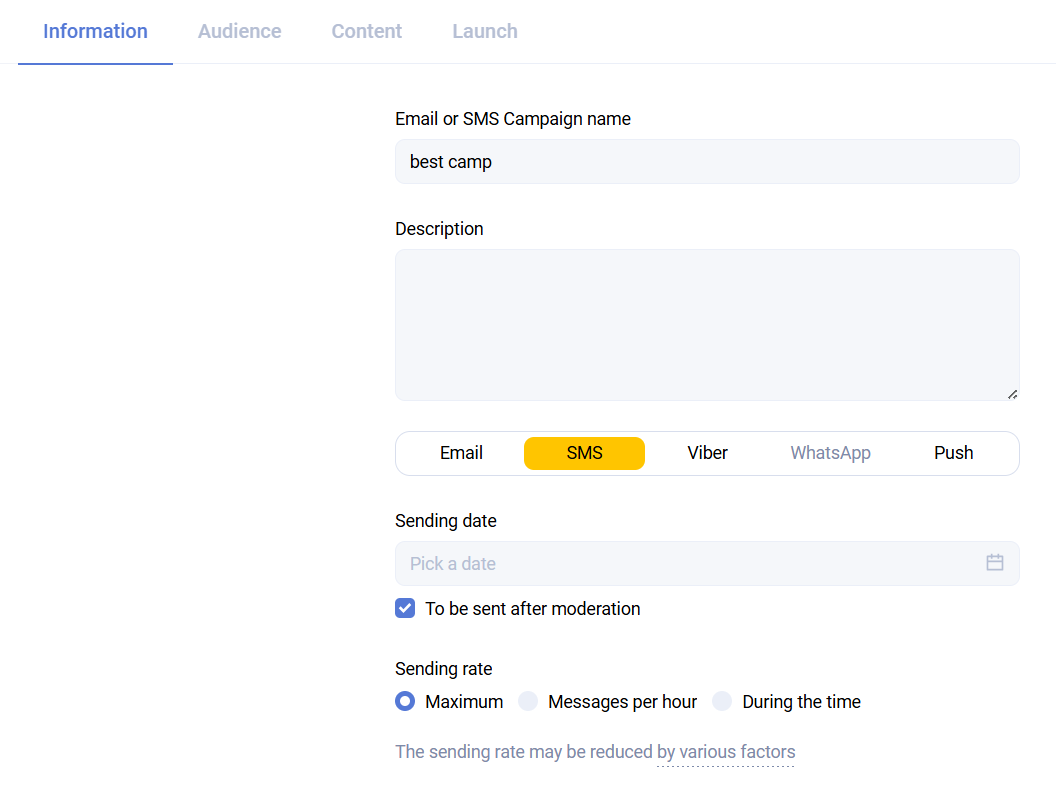This screenshot has height=790, width=1056.
Task: Select the SMS channel button
Action: click(x=584, y=453)
